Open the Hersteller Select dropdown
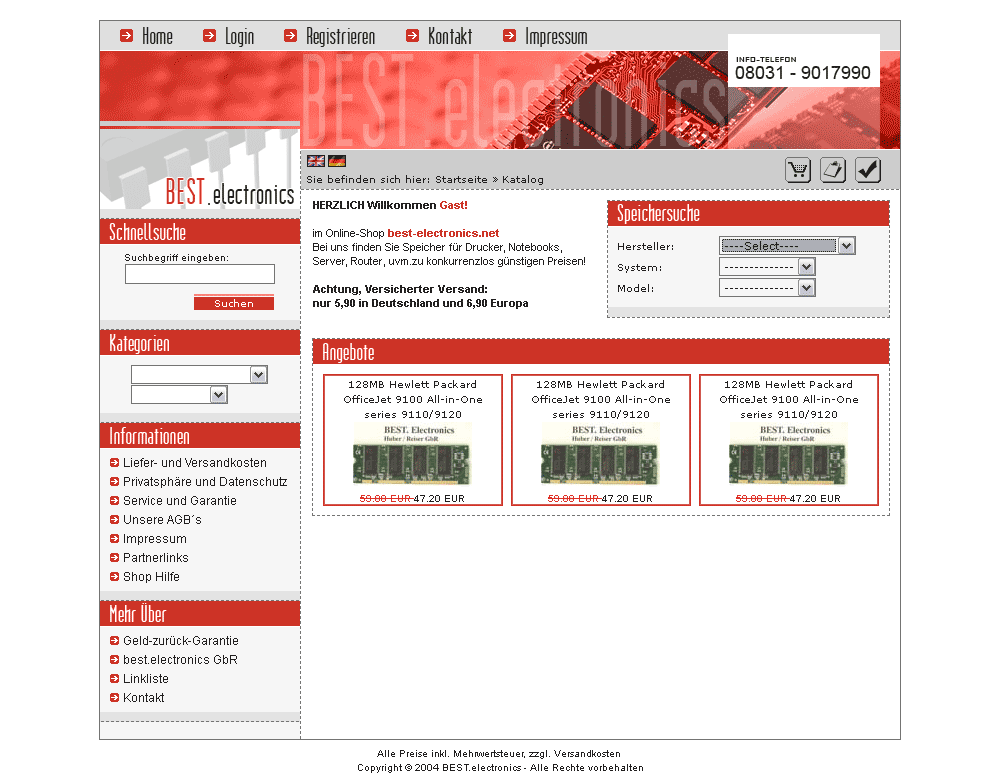Image resolution: width=1000 pixels, height=780 pixels. pyautogui.click(x=787, y=246)
